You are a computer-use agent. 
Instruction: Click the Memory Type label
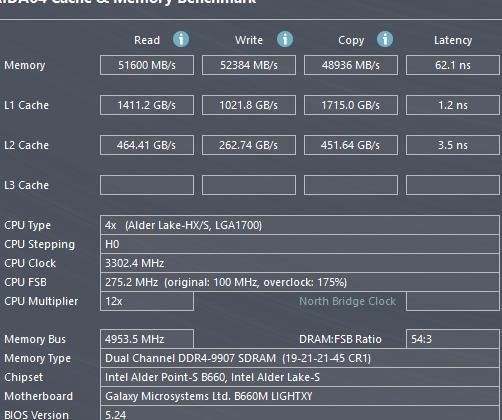(37, 358)
